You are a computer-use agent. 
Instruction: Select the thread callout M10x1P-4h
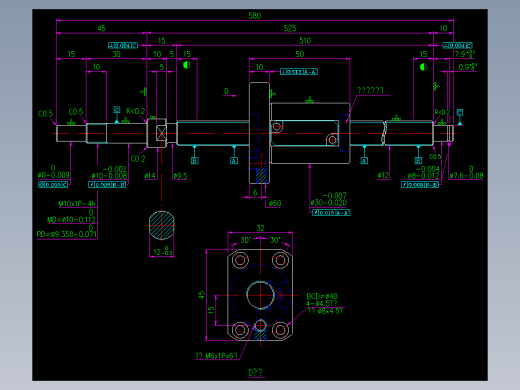77,203
